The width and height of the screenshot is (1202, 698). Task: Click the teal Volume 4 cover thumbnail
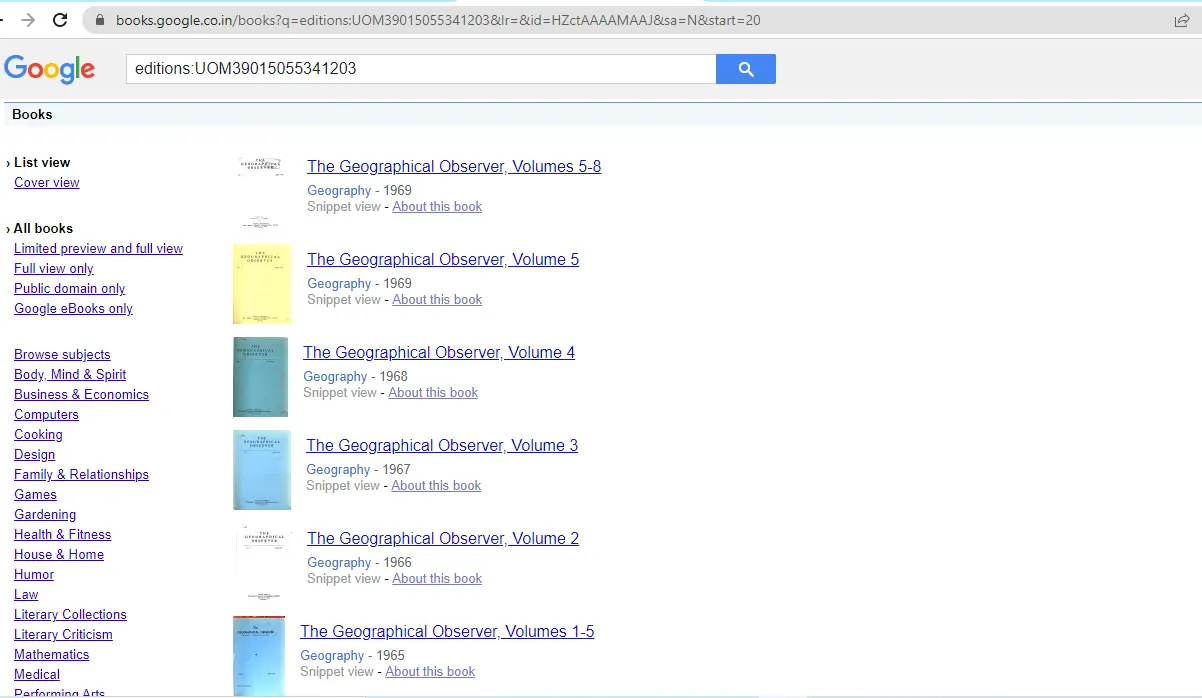click(260, 377)
